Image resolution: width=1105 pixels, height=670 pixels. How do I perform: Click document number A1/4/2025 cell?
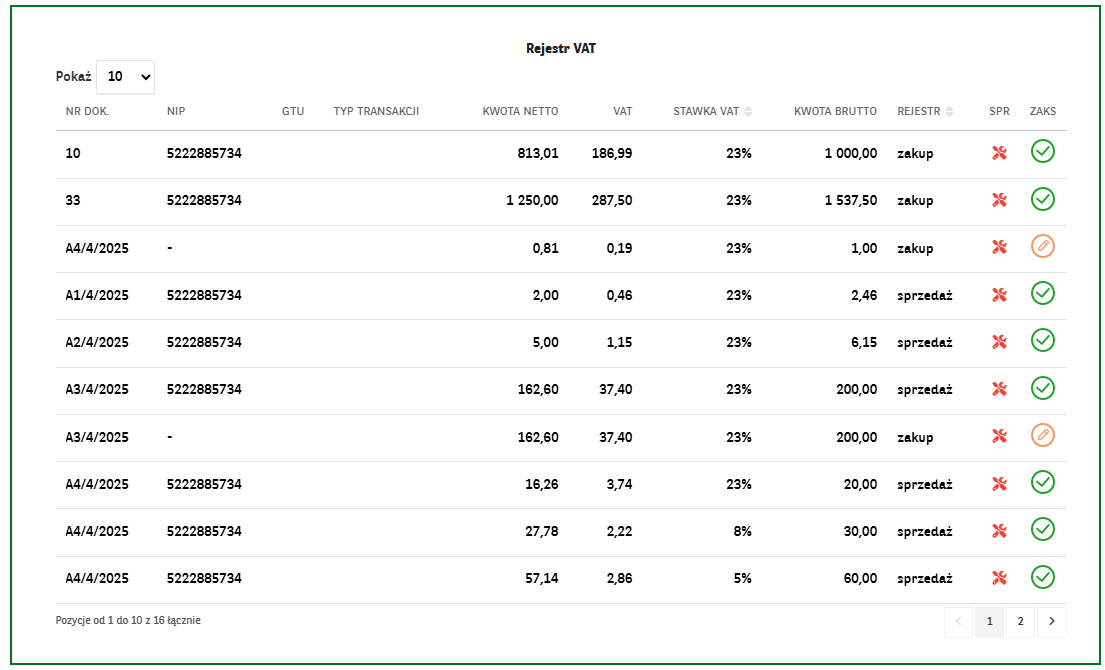97,295
